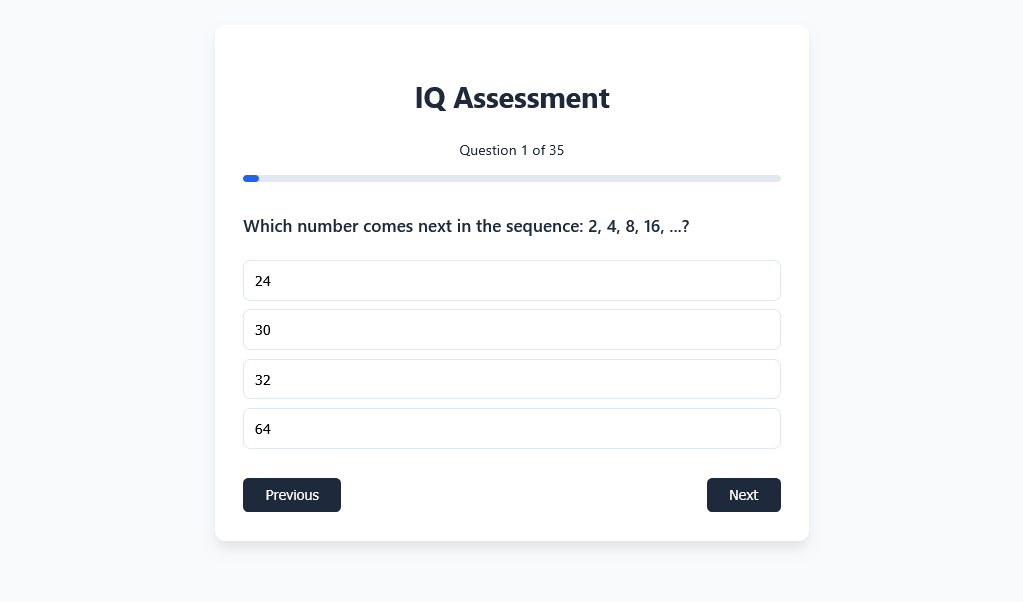
Task: Select the answer option 24
Action: 511,281
